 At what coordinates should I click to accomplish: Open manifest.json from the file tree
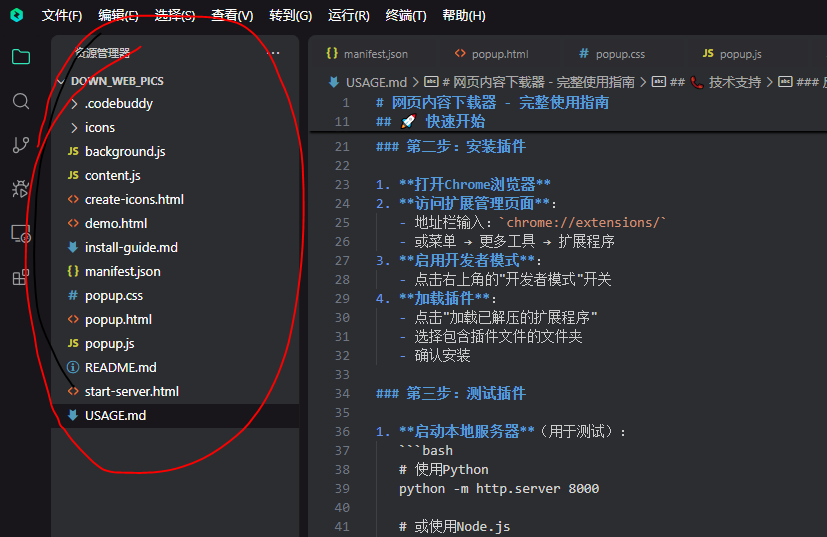point(122,271)
